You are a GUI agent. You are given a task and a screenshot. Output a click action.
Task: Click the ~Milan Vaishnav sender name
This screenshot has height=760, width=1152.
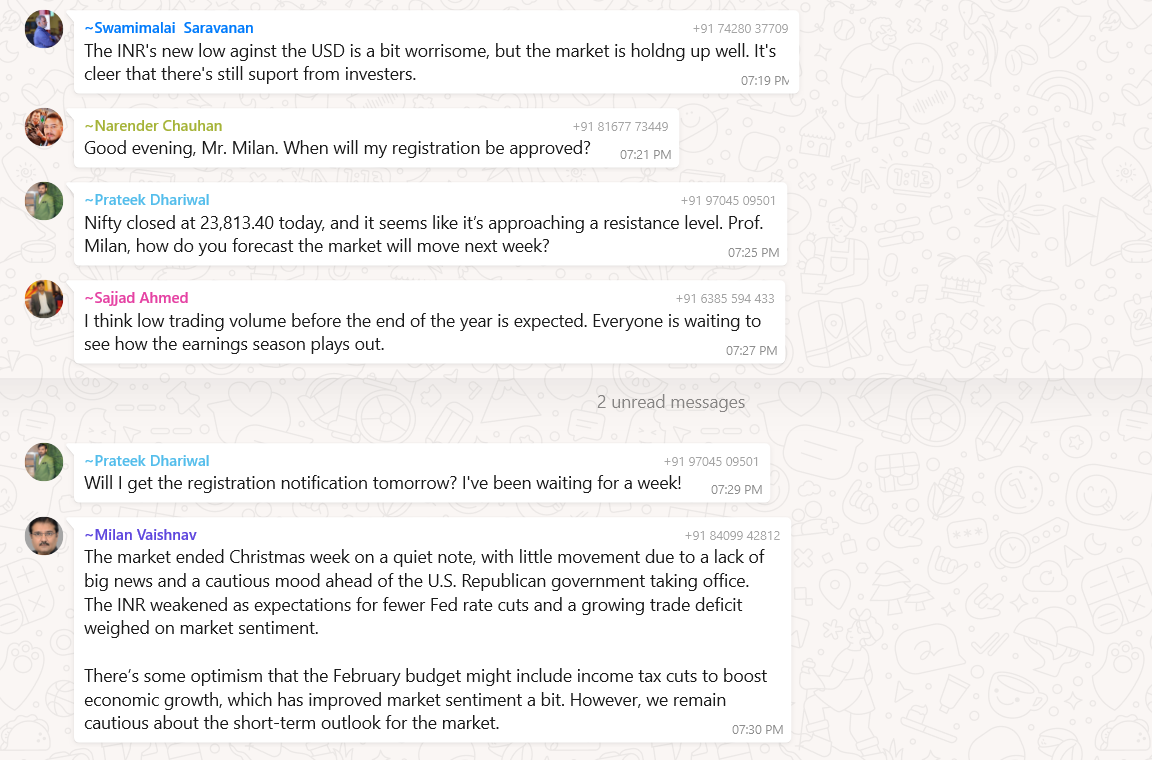pos(140,535)
